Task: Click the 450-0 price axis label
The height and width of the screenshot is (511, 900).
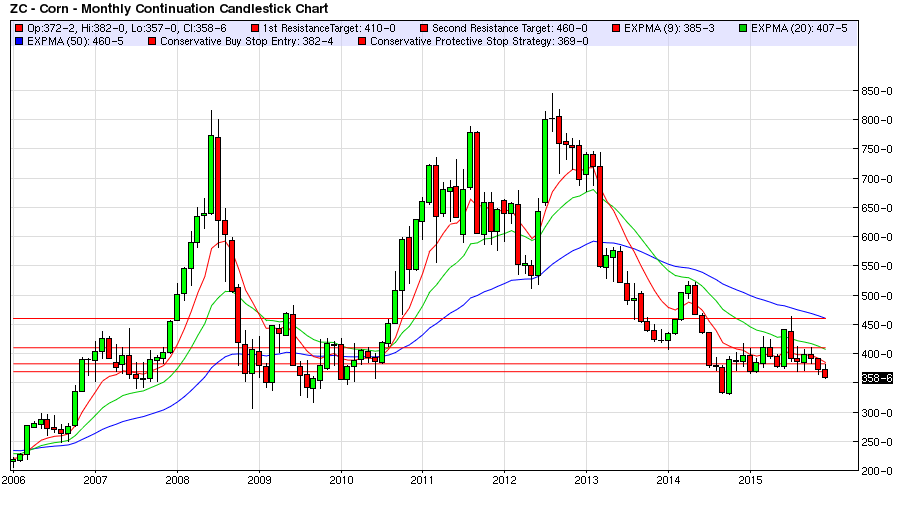Action: tap(876, 325)
